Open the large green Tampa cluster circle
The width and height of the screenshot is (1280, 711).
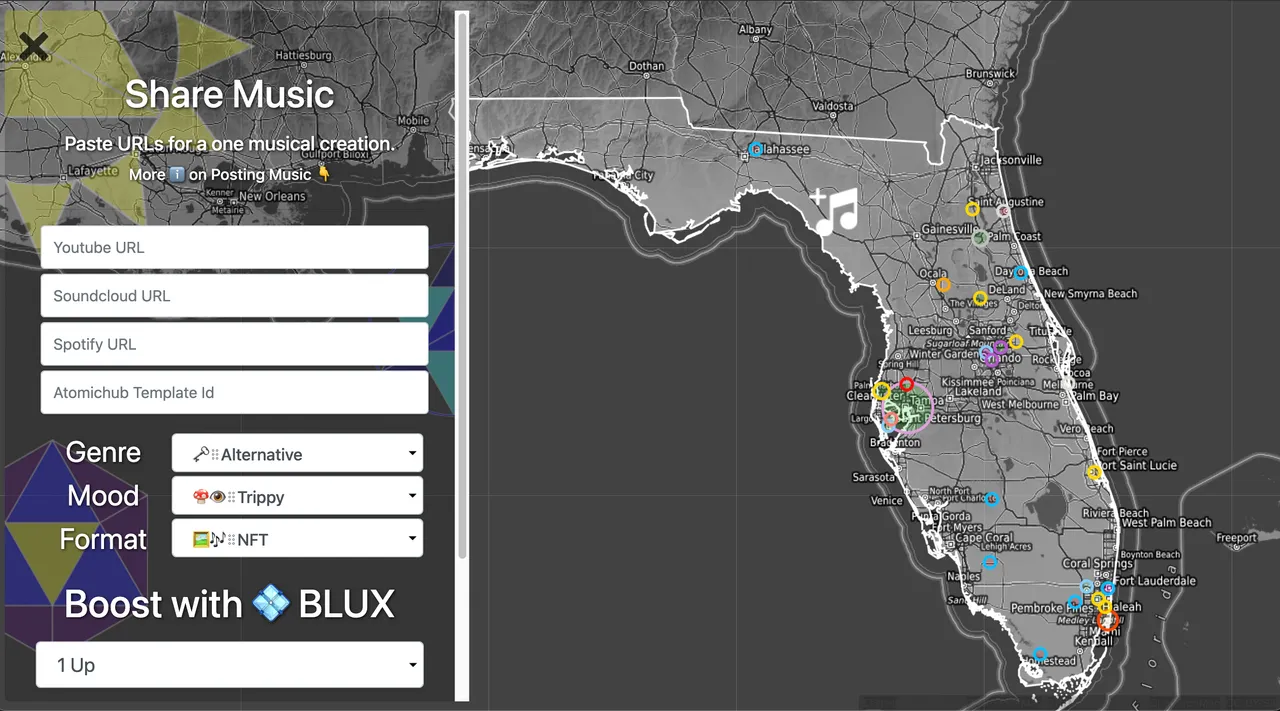[907, 409]
